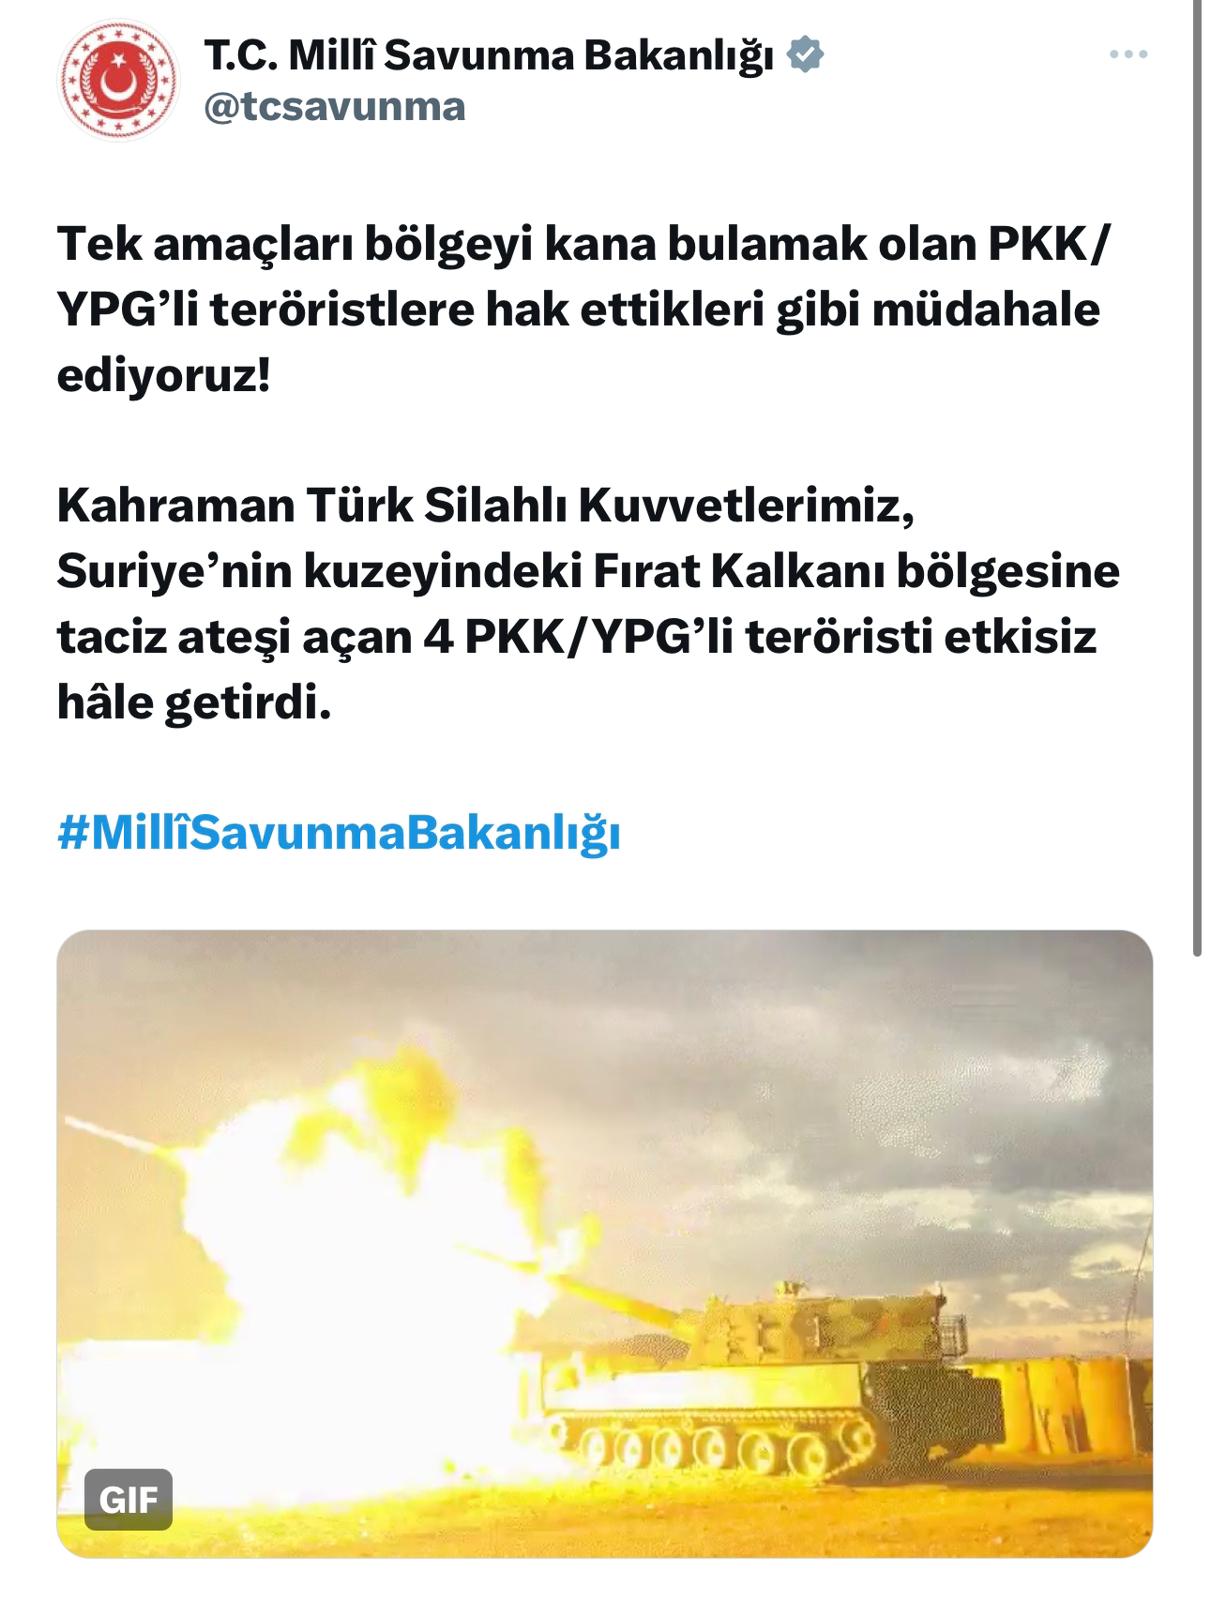Image resolution: width=1210 pixels, height=1600 pixels.
Task: Click the line beginning "Tek amaçları bölgeyi"
Action: [584, 244]
